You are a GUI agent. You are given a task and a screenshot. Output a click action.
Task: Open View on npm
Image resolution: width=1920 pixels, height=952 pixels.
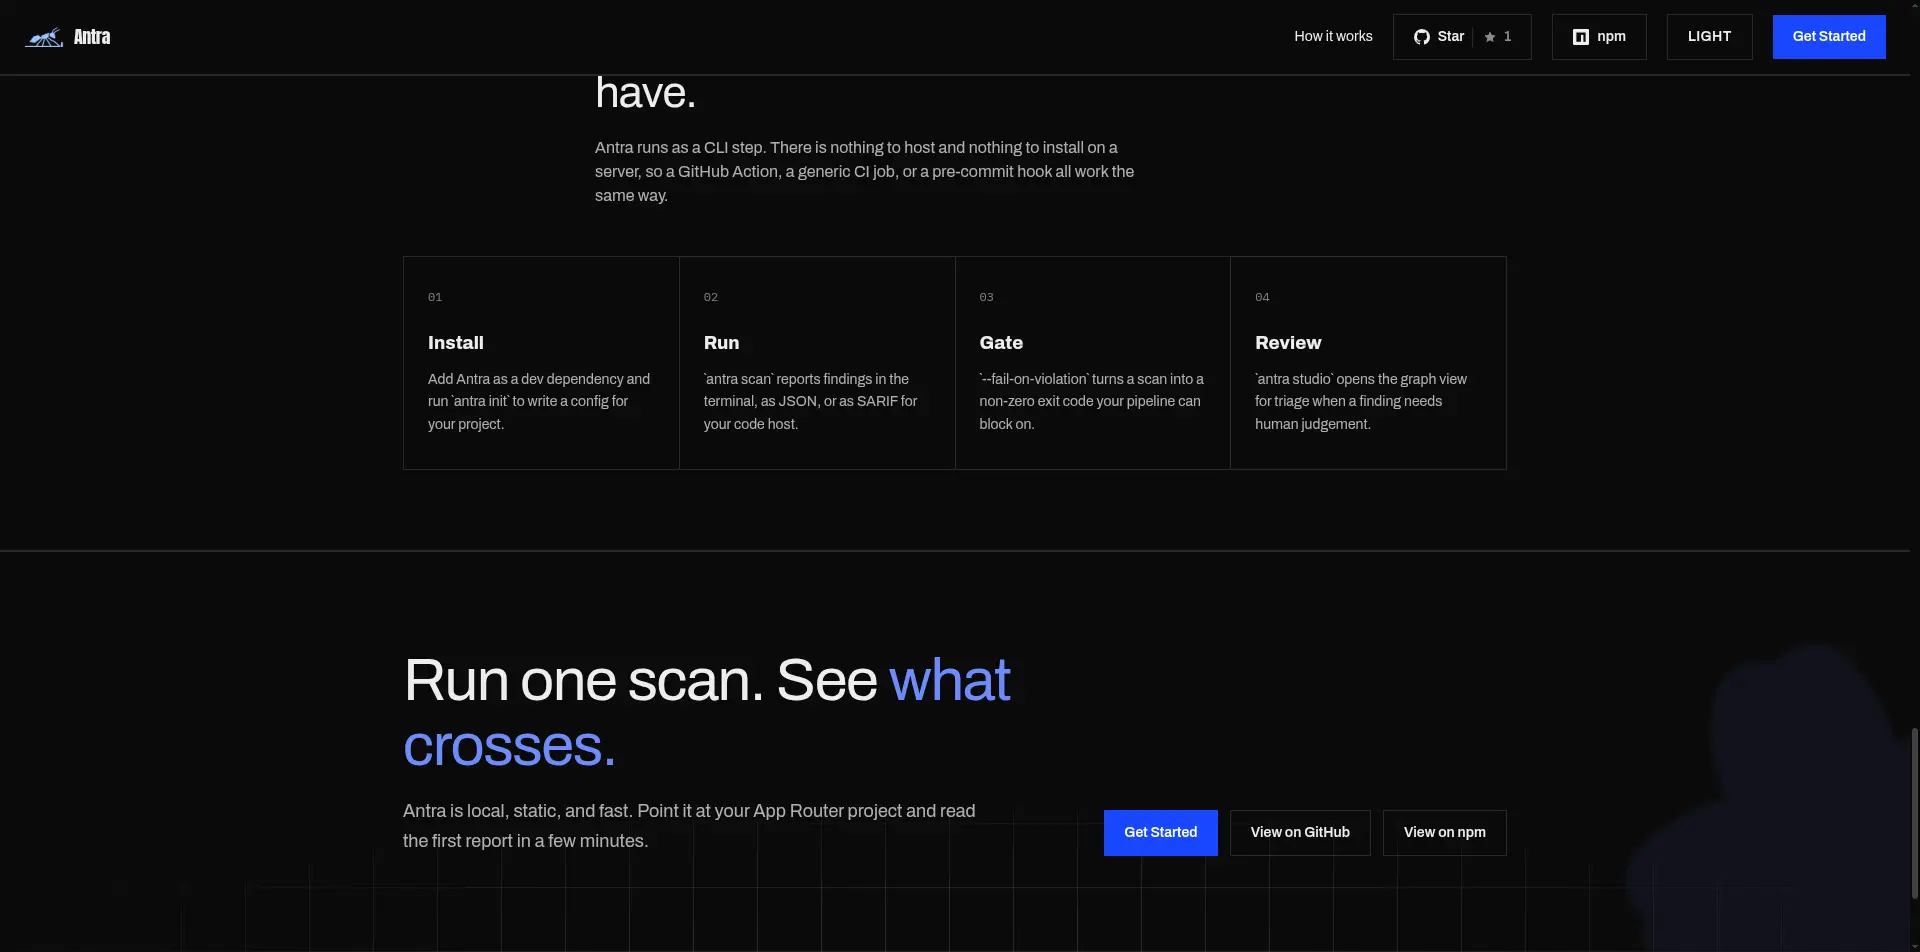click(x=1444, y=833)
